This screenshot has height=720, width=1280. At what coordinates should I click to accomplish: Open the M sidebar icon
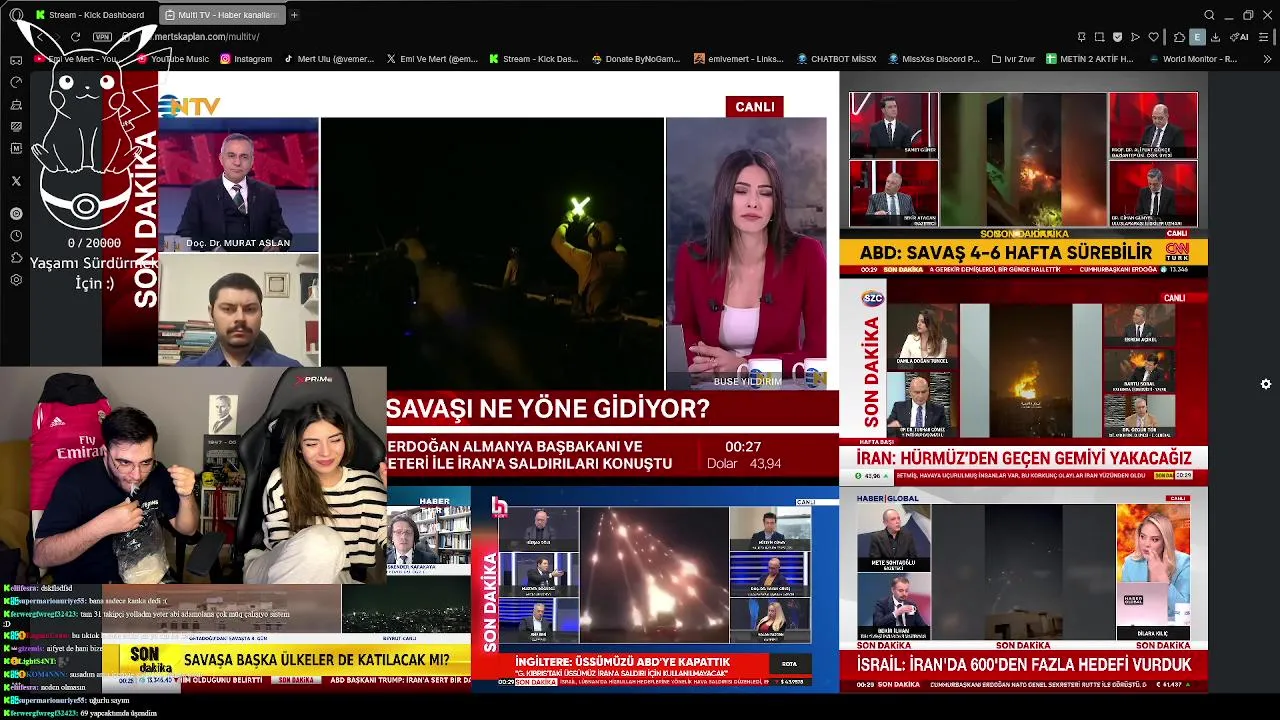click(x=16, y=148)
